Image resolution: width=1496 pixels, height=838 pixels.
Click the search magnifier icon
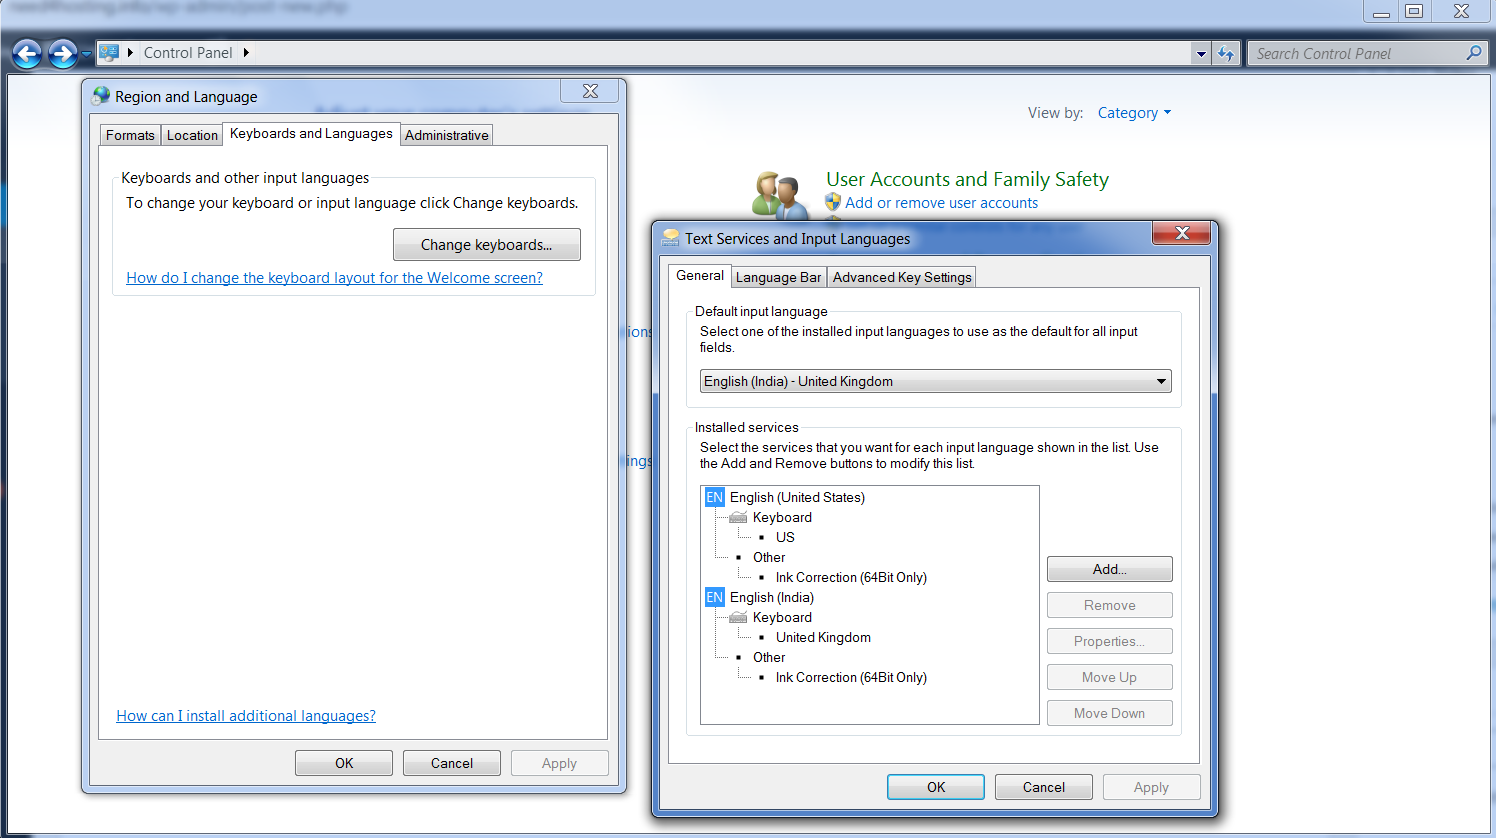1473,53
